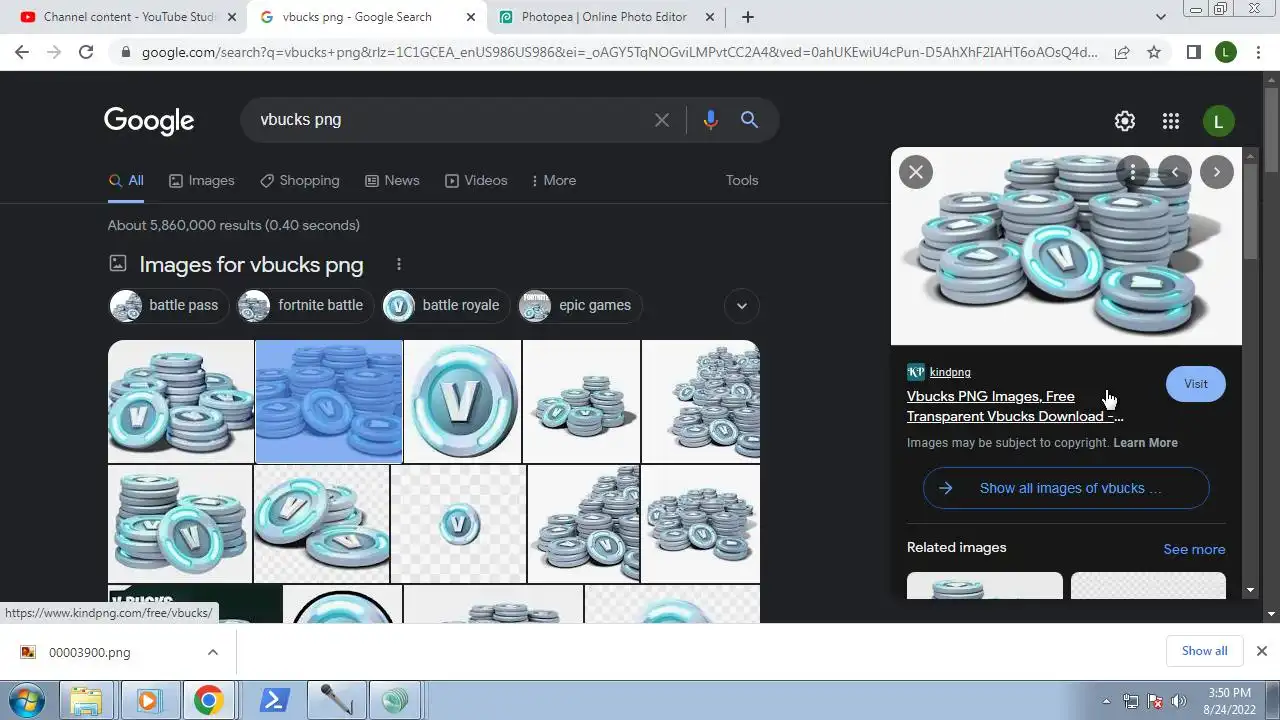
Task: Open Chrome from the taskbar
Action: point(208,700)
